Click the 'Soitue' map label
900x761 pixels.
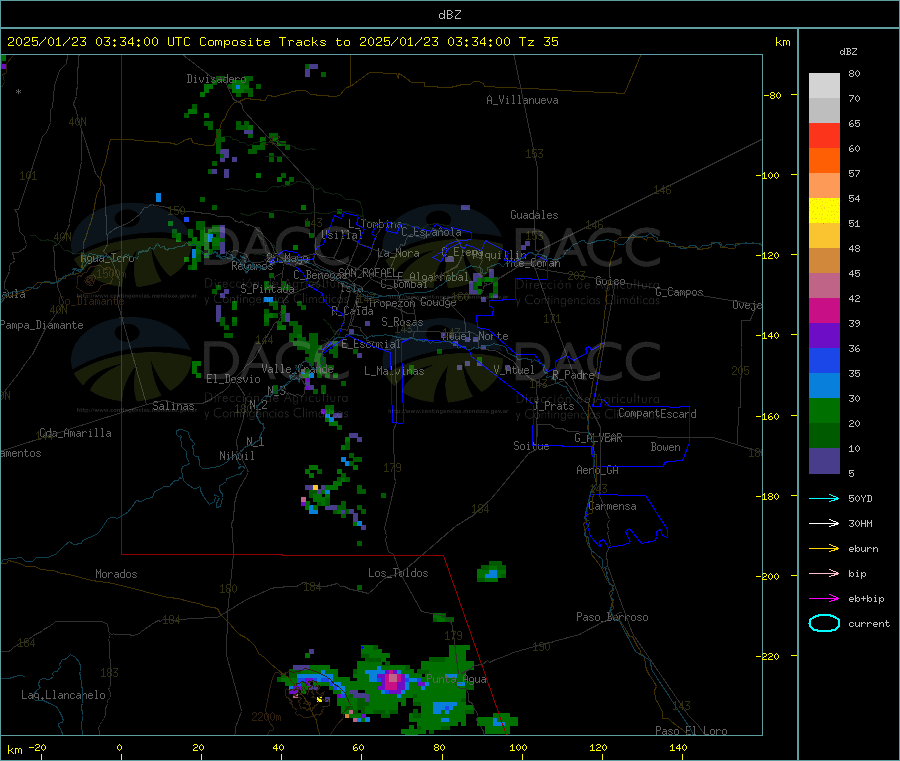[x=531, y=446]
